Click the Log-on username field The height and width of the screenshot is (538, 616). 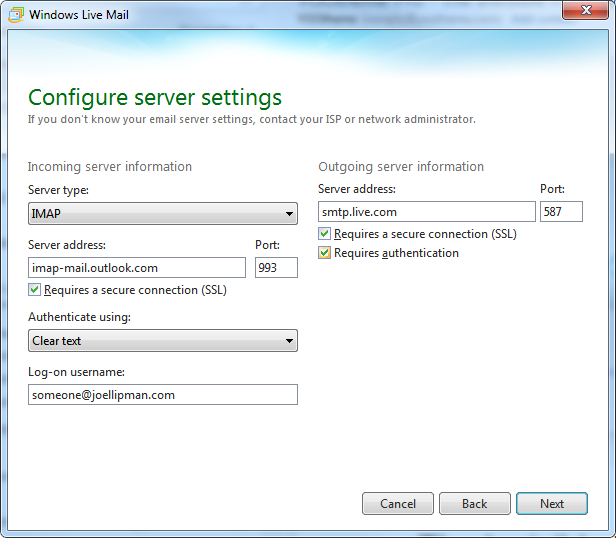pos(163,395)
